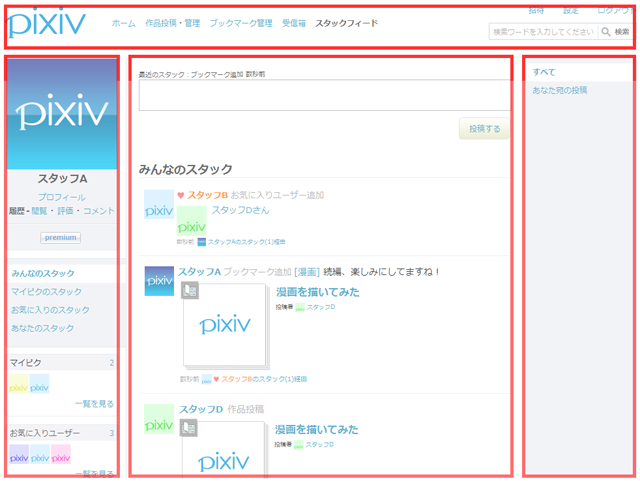640x481 pixels.
Task: Select あなたのスタック in sidebar
Action: pyautogui.click(x=42, y=328)
